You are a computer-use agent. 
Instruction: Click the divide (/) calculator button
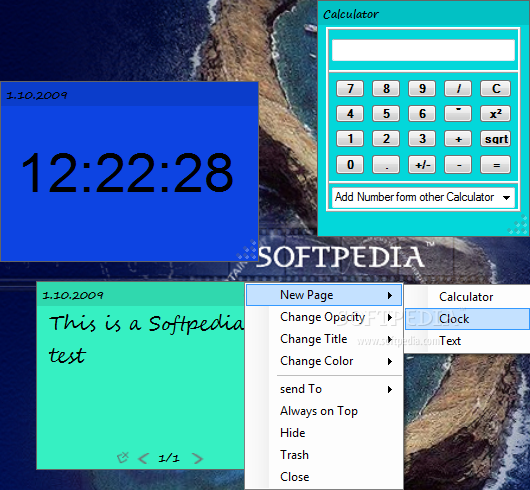[458, 89]
